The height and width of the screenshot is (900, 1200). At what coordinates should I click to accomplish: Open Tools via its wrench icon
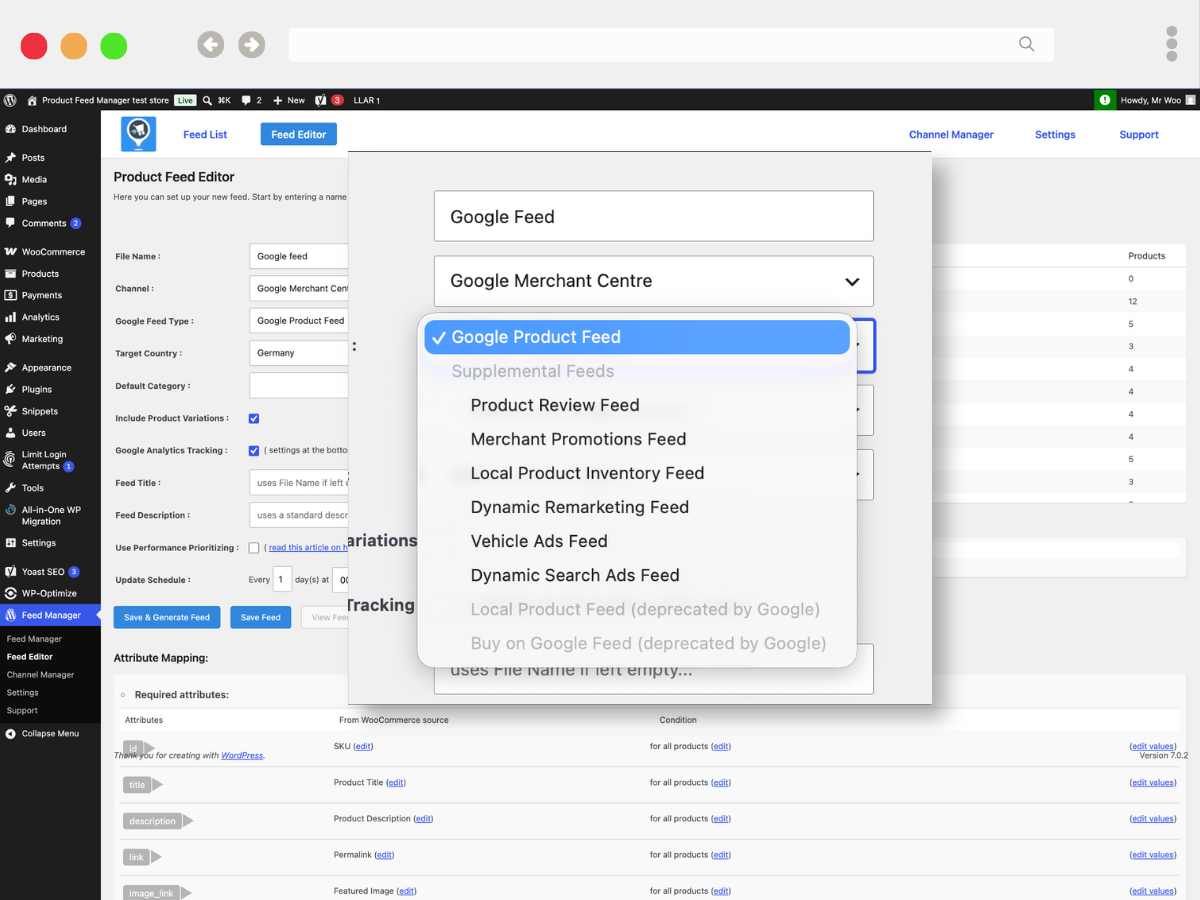(x=10, y=488)
